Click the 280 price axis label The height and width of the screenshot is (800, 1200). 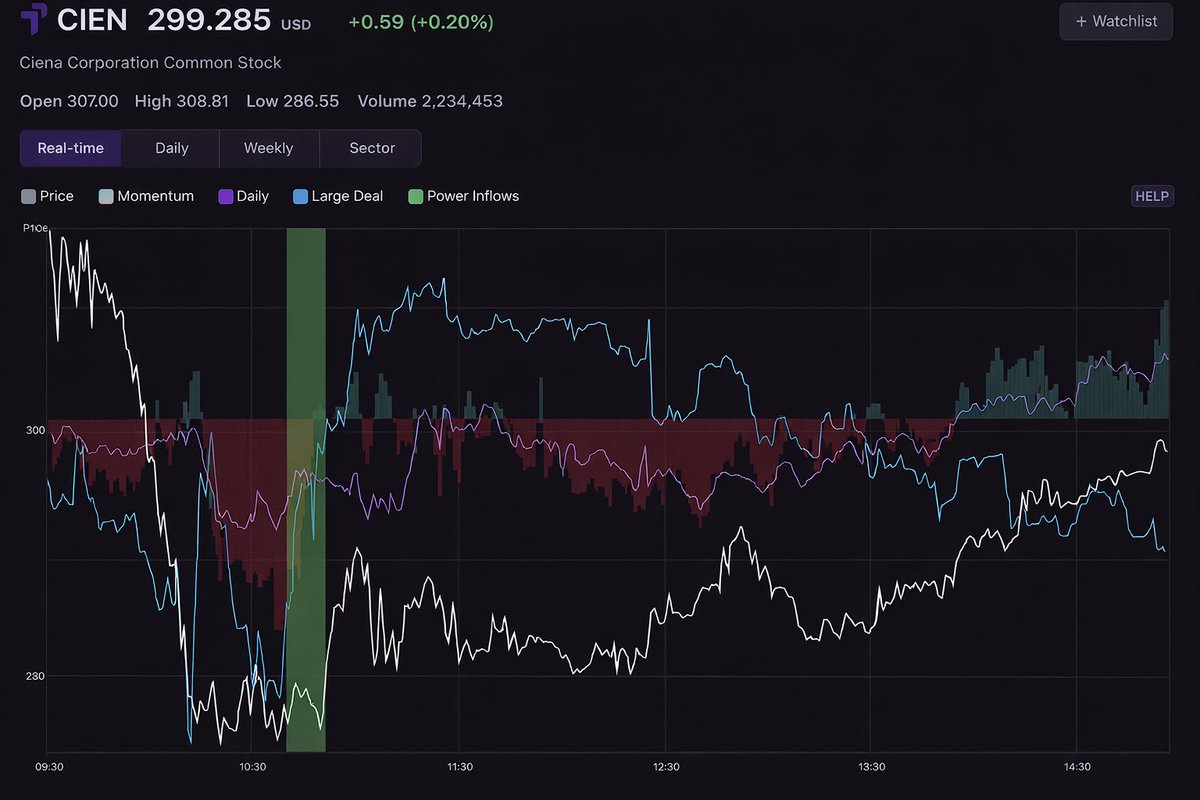point(34,675)
